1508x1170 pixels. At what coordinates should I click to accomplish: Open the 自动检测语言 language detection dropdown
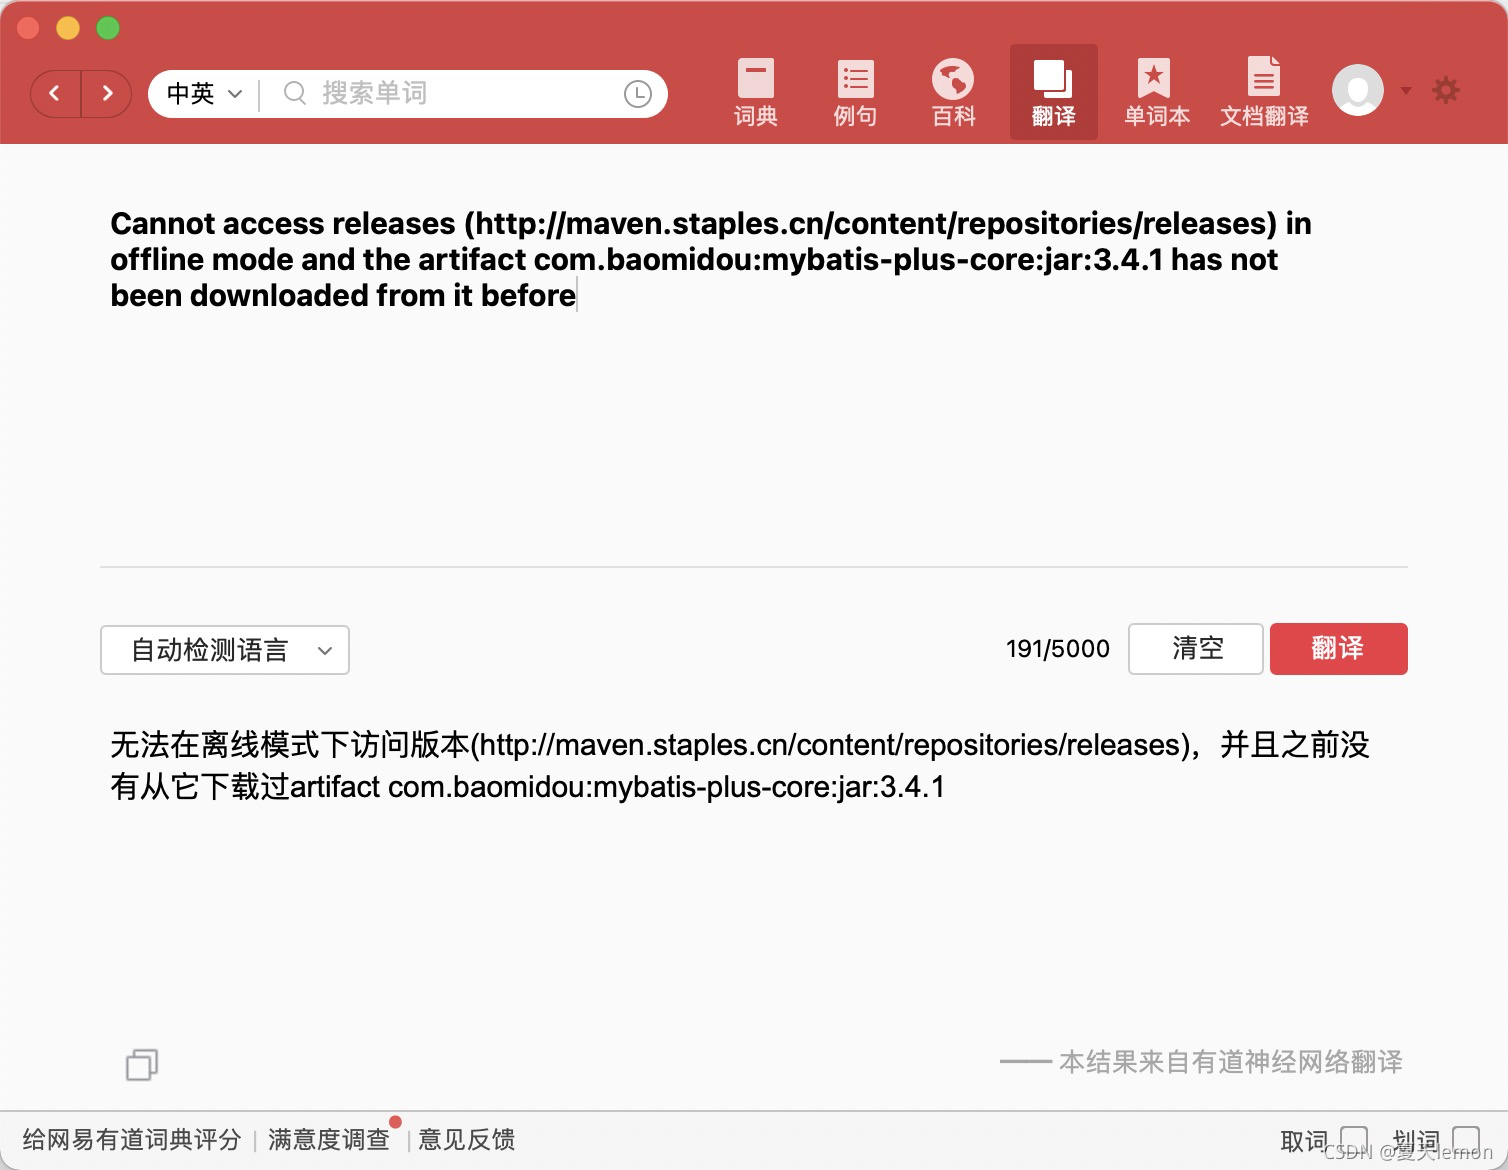point(224,650)
